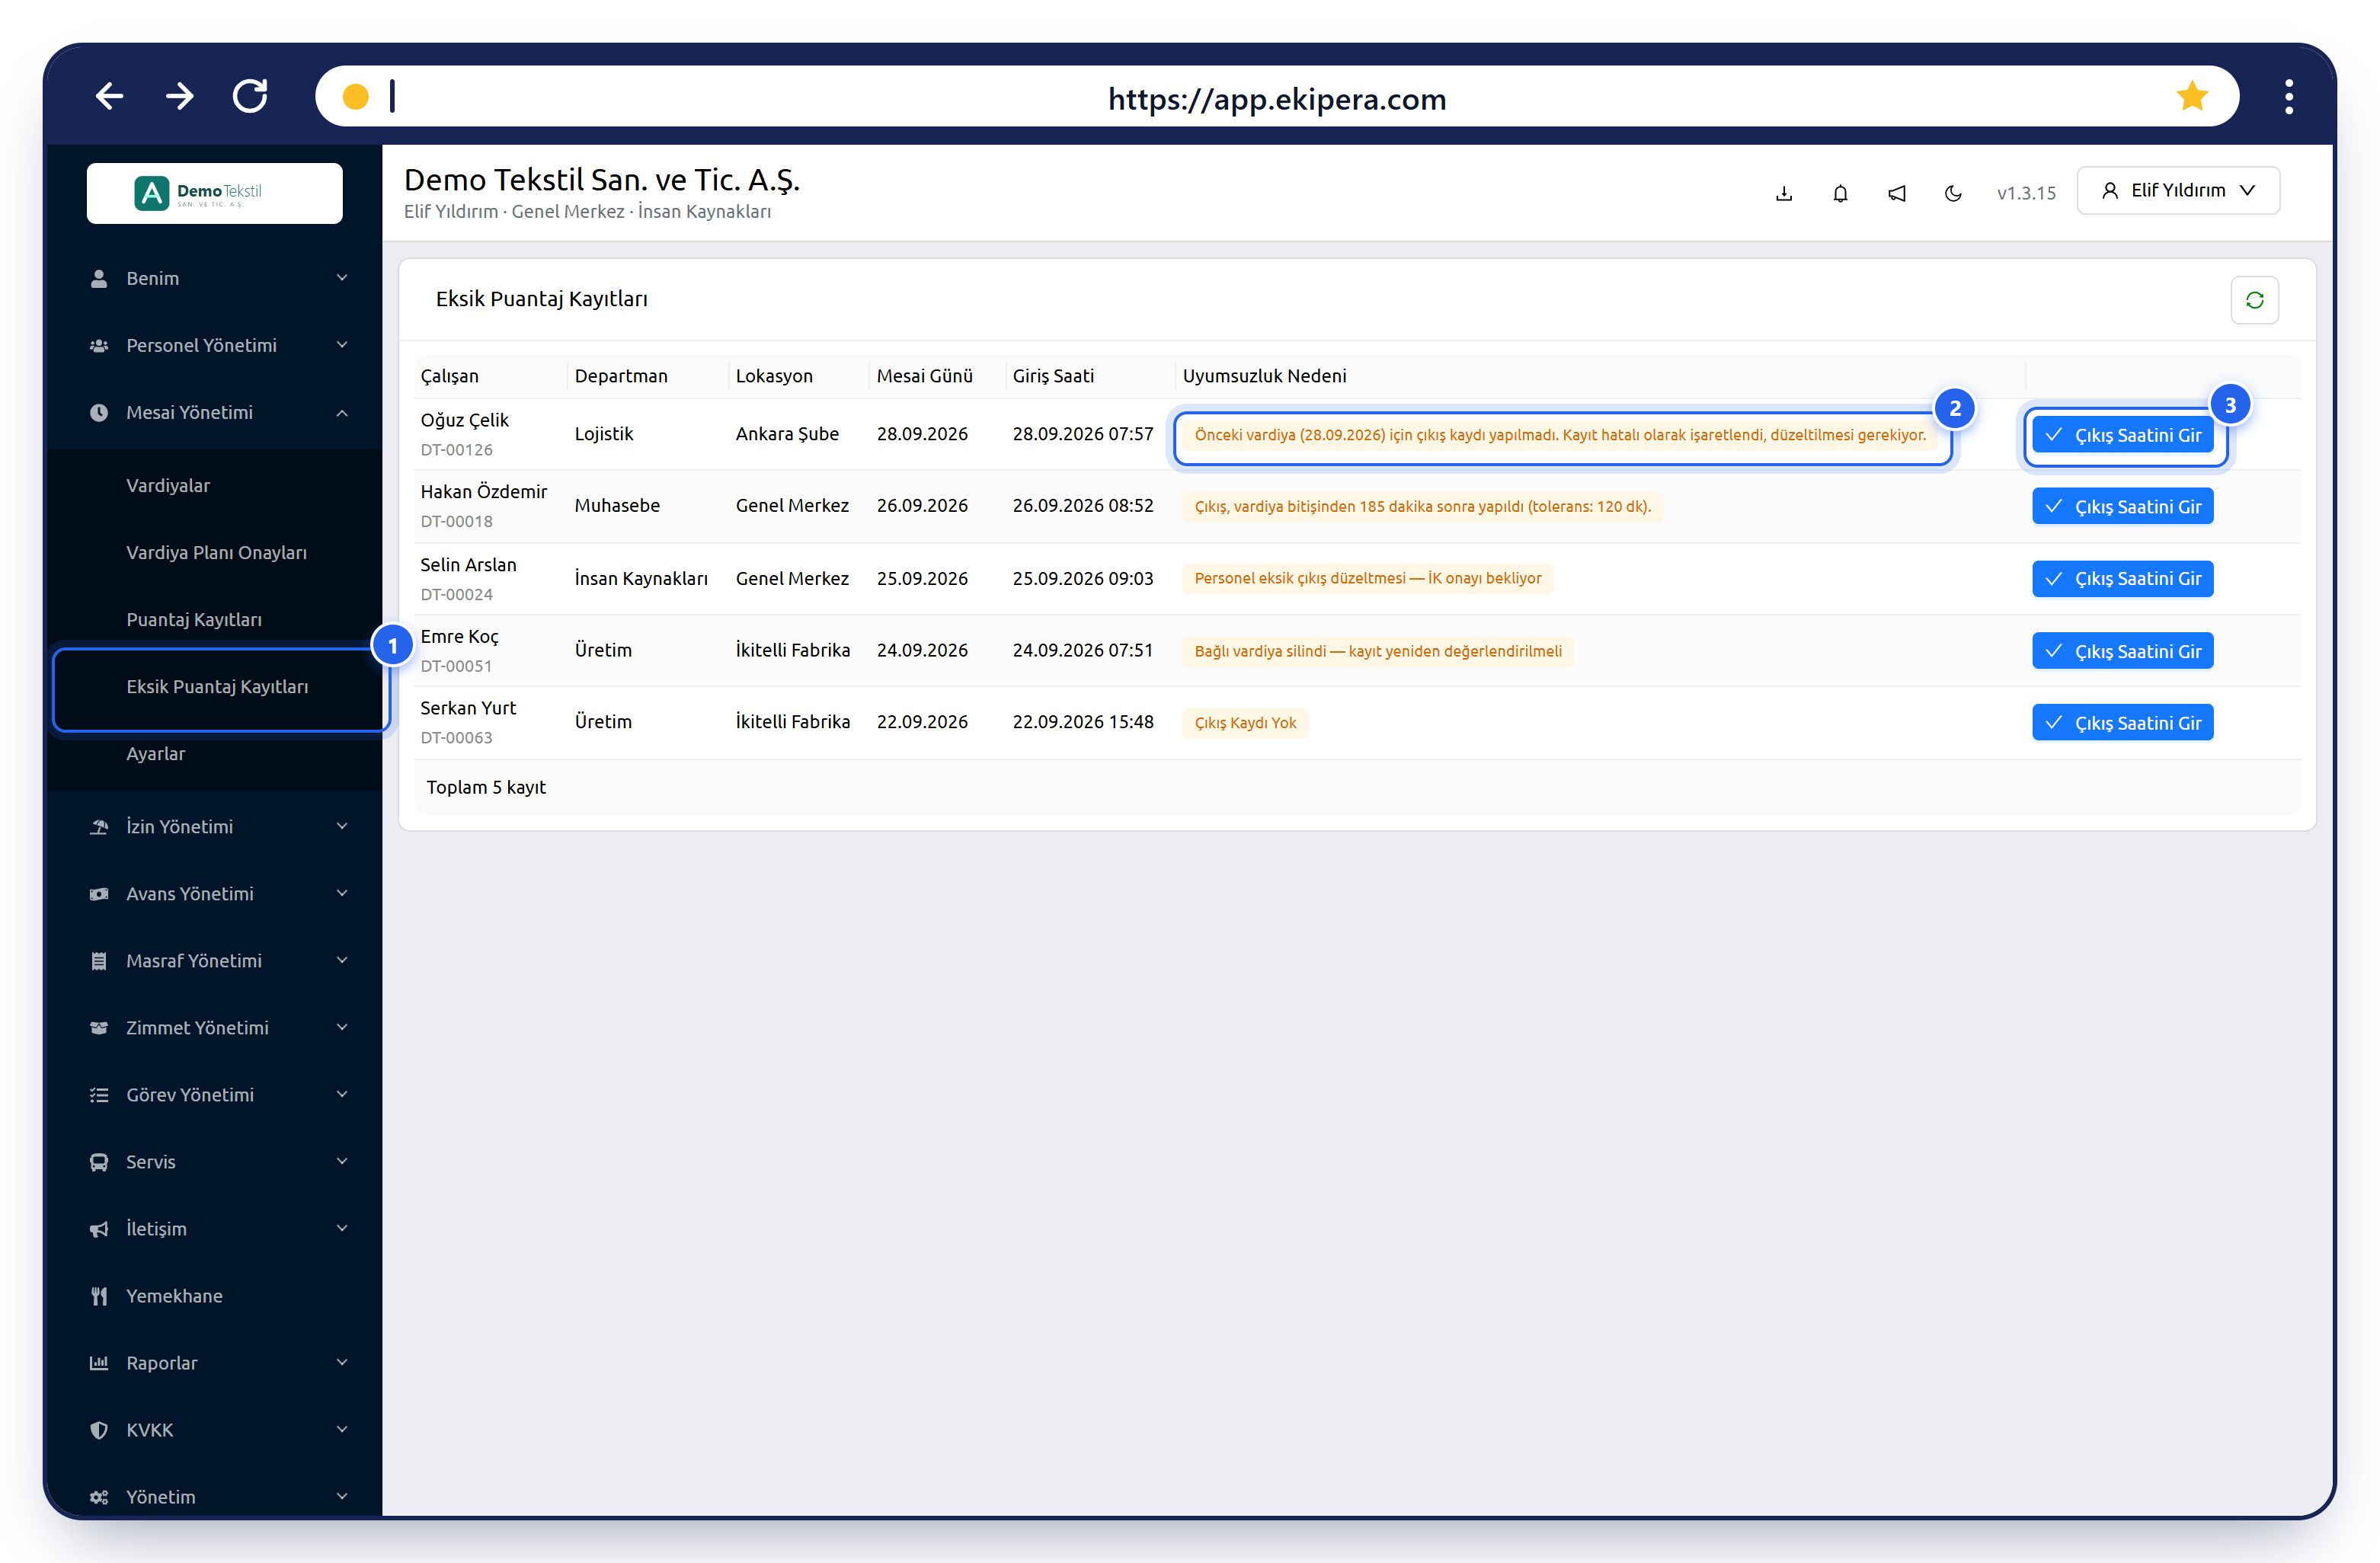This screenshot has height=1563, width=2380.
Task: Click Çıkış Saatini Gir for Selin Arslan
Action: 2122,578
